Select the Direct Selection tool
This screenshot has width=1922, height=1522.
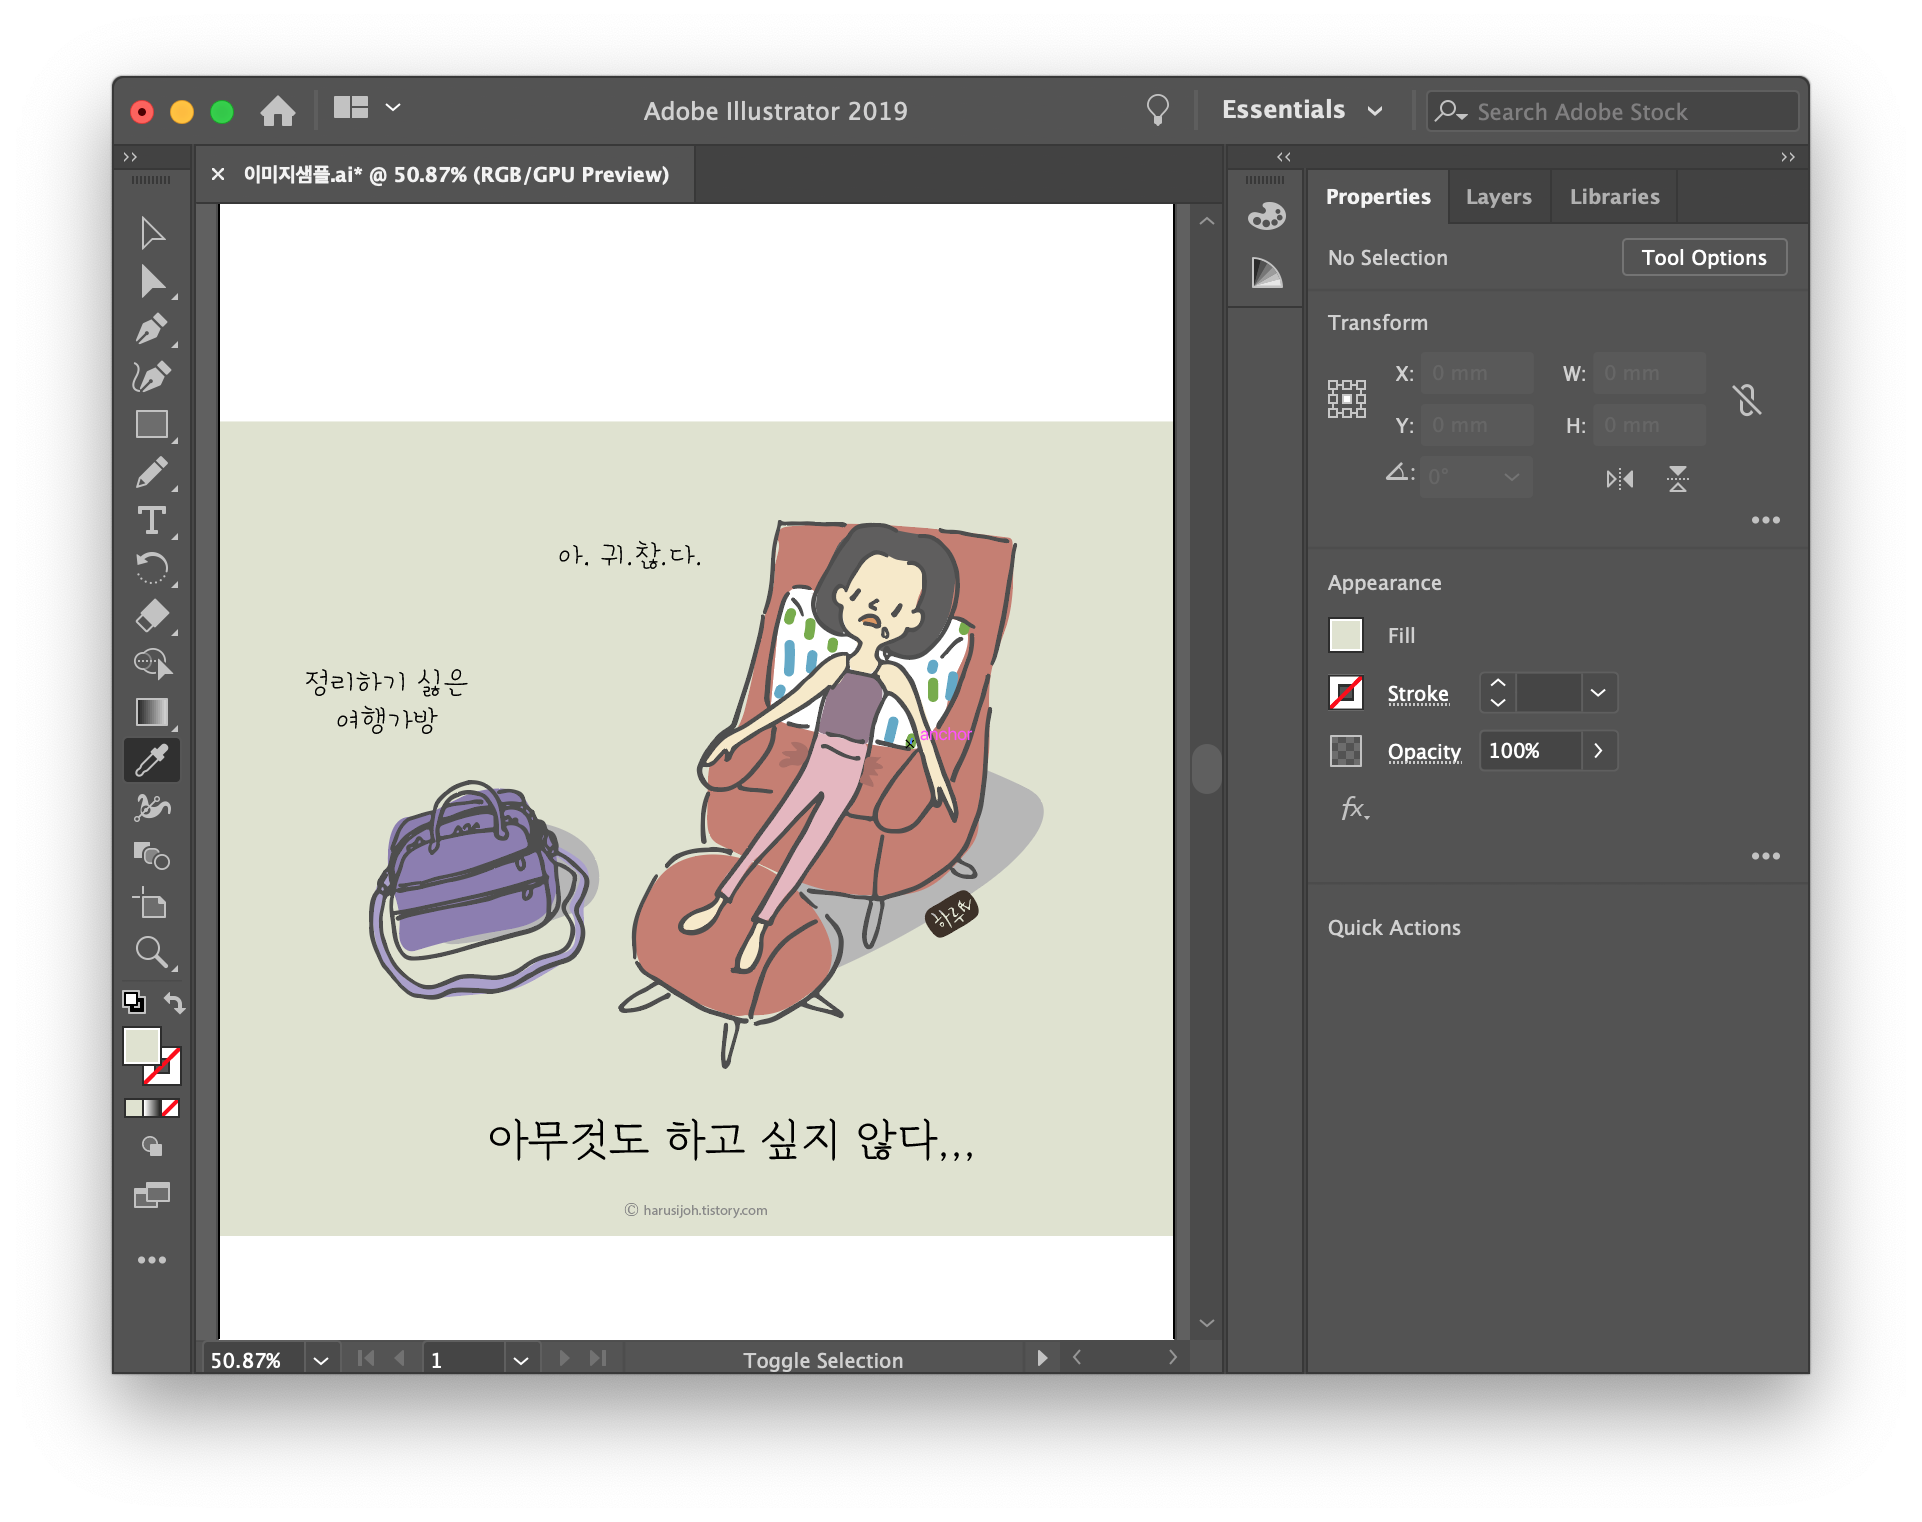[151, 282]
